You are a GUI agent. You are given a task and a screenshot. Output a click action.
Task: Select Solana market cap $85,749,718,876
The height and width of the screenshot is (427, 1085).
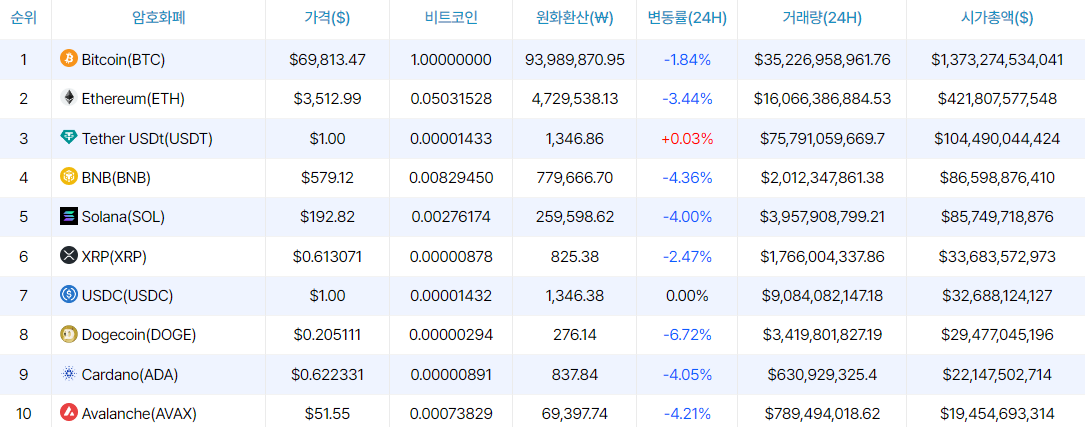[997, 217]
